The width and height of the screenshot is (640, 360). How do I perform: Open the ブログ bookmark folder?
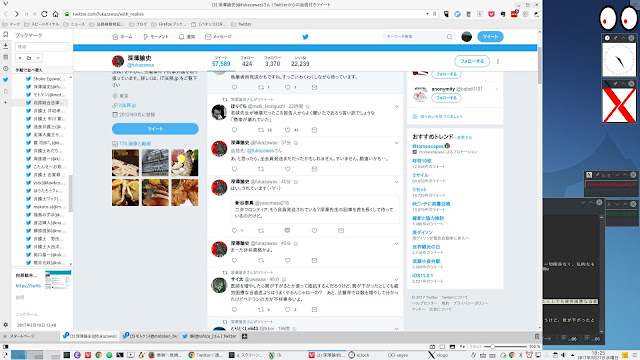point(138,24)
